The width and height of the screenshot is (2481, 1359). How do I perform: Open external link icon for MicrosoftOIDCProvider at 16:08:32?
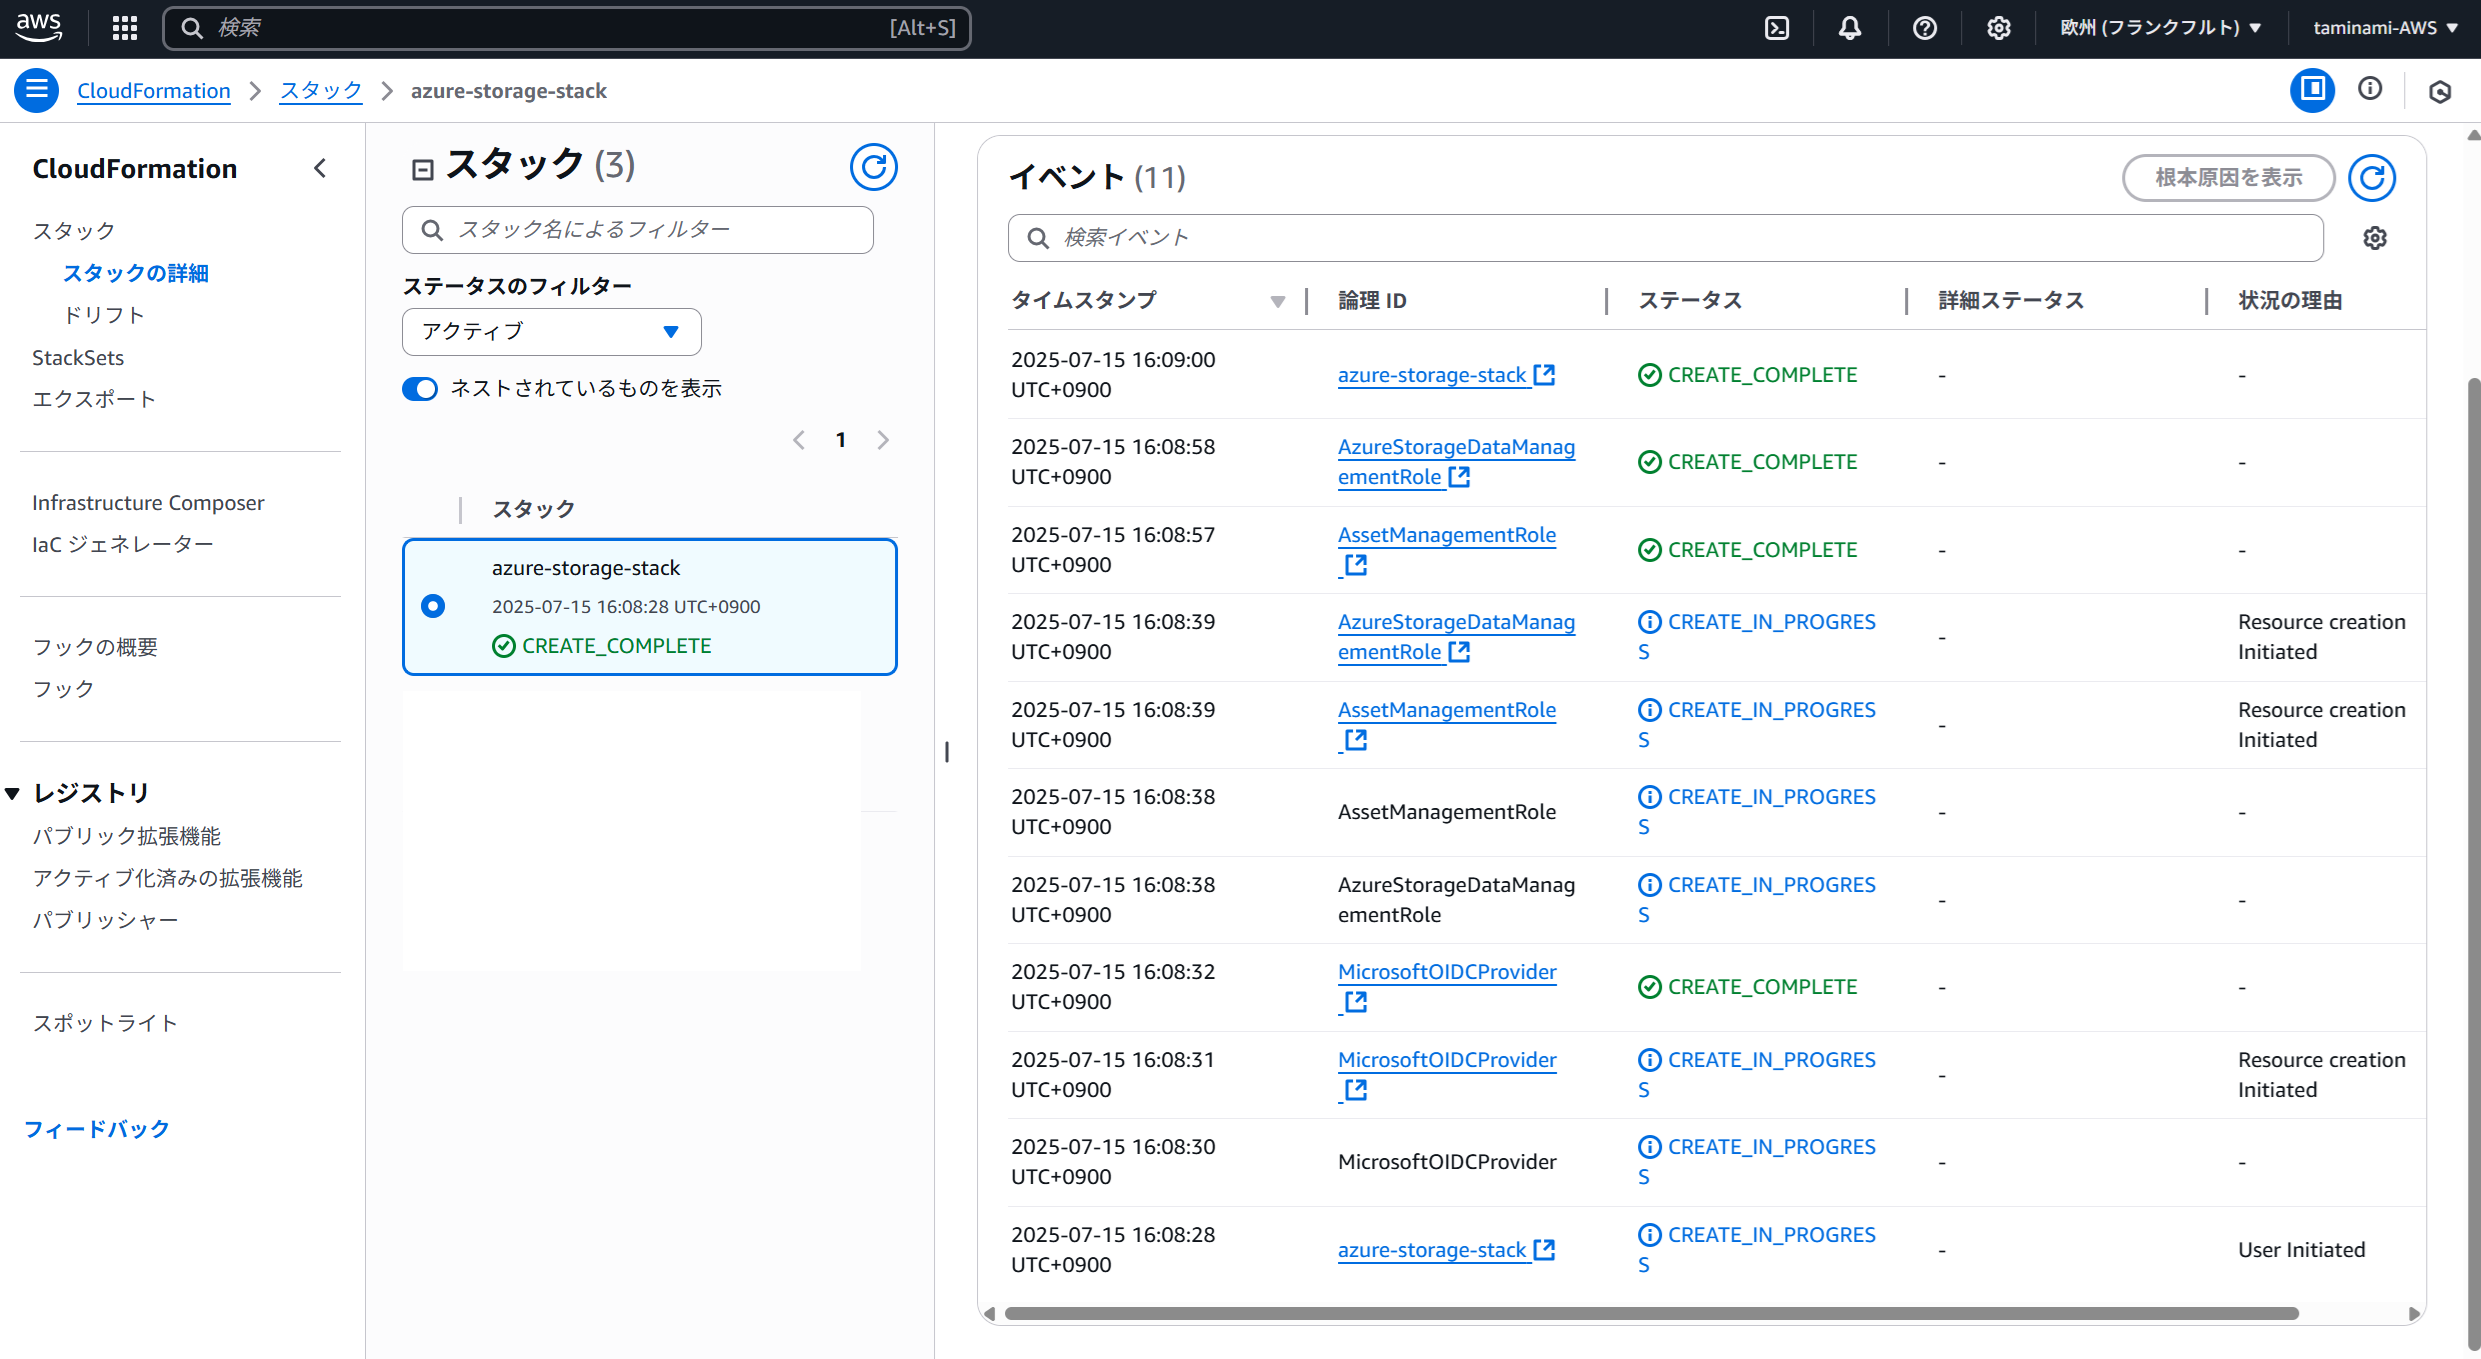coord(1356,1002)
